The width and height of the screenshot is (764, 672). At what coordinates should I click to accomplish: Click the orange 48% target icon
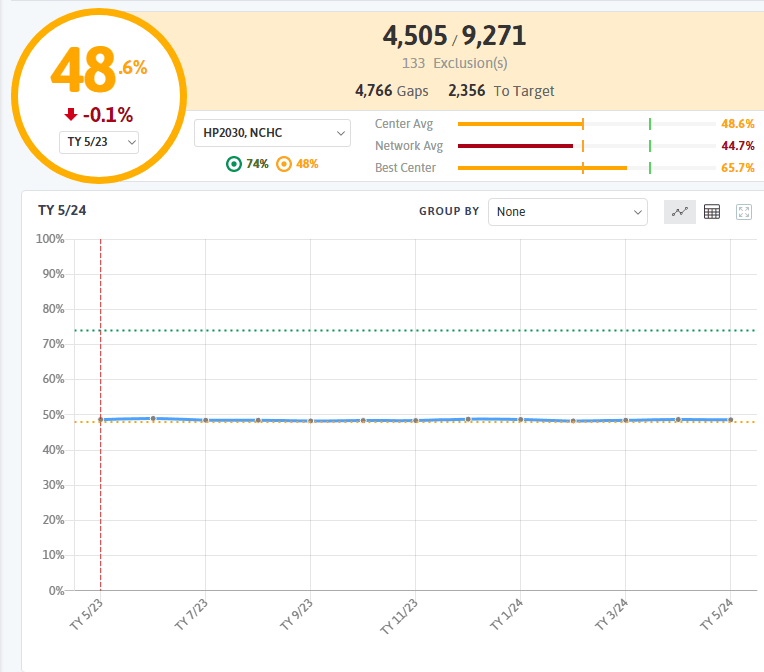point(283,164)
